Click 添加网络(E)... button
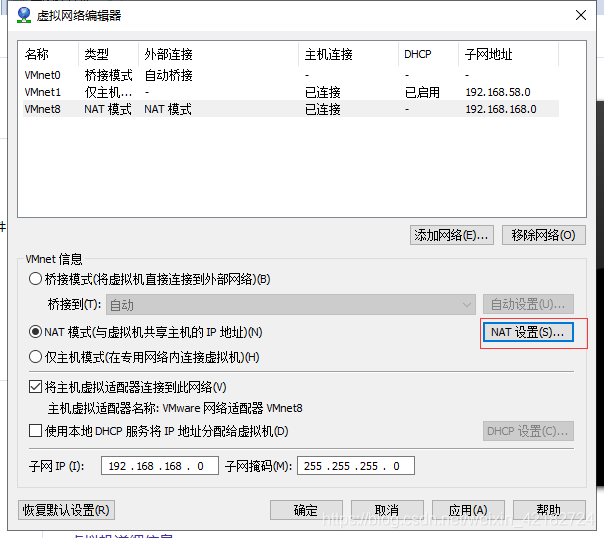604x538 pixels. [451, 235]
